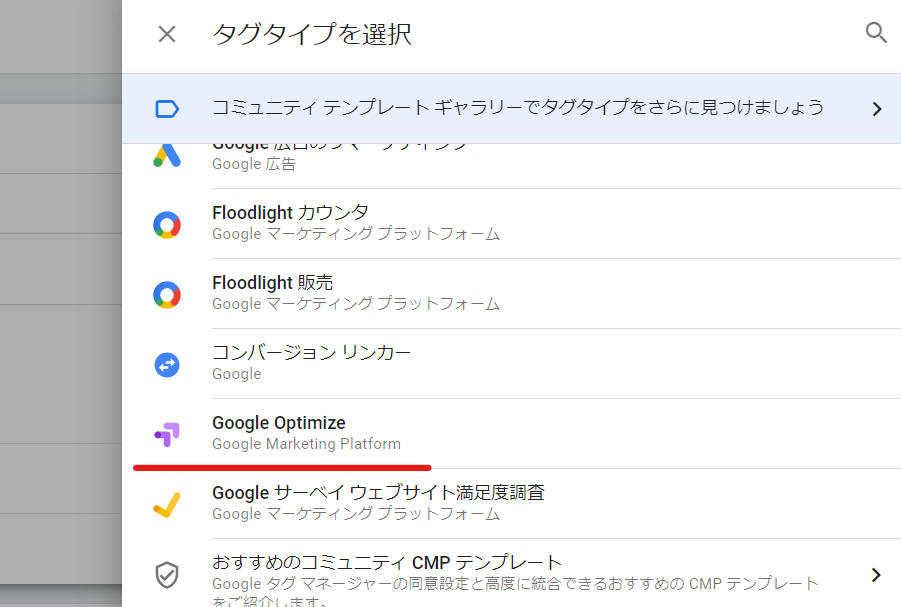Close the tag type selection panel
The image size is (901, 607).
coord(167,34)
